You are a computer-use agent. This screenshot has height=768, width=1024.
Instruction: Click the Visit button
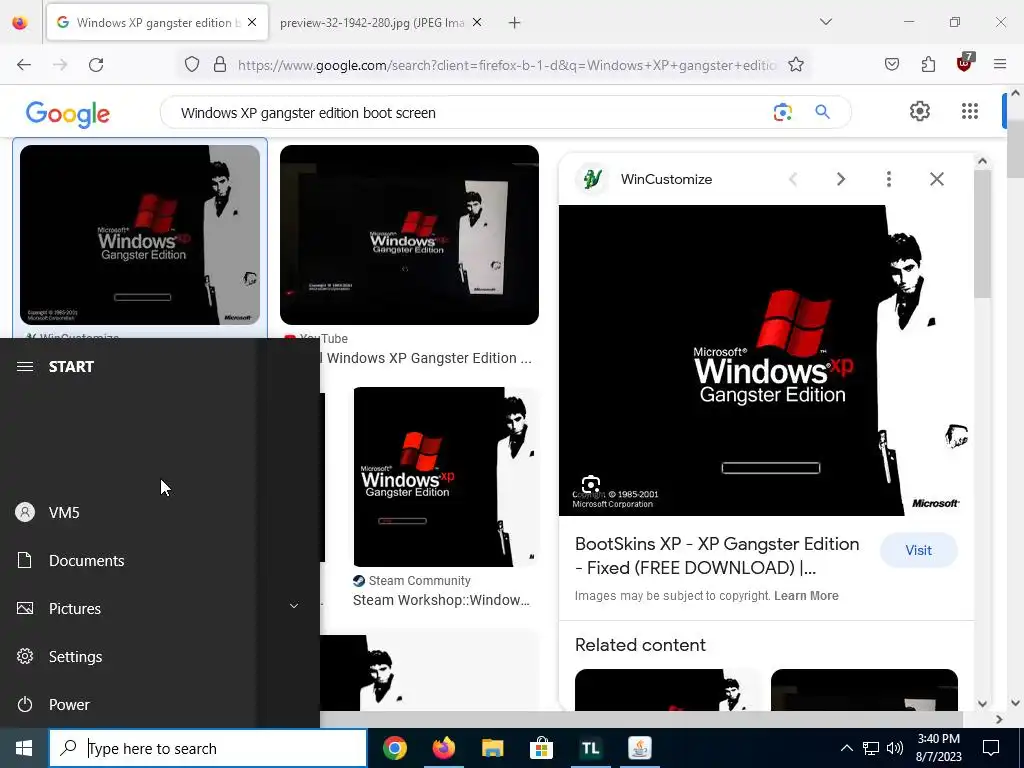tap(918, 551)
